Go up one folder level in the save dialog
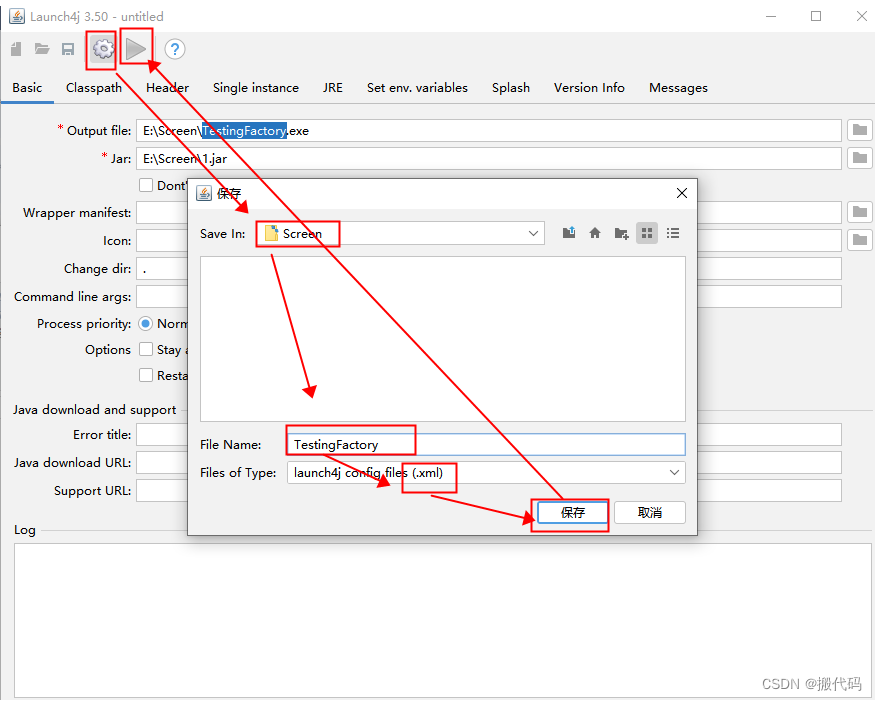877x701 pixels. point(569,233)
